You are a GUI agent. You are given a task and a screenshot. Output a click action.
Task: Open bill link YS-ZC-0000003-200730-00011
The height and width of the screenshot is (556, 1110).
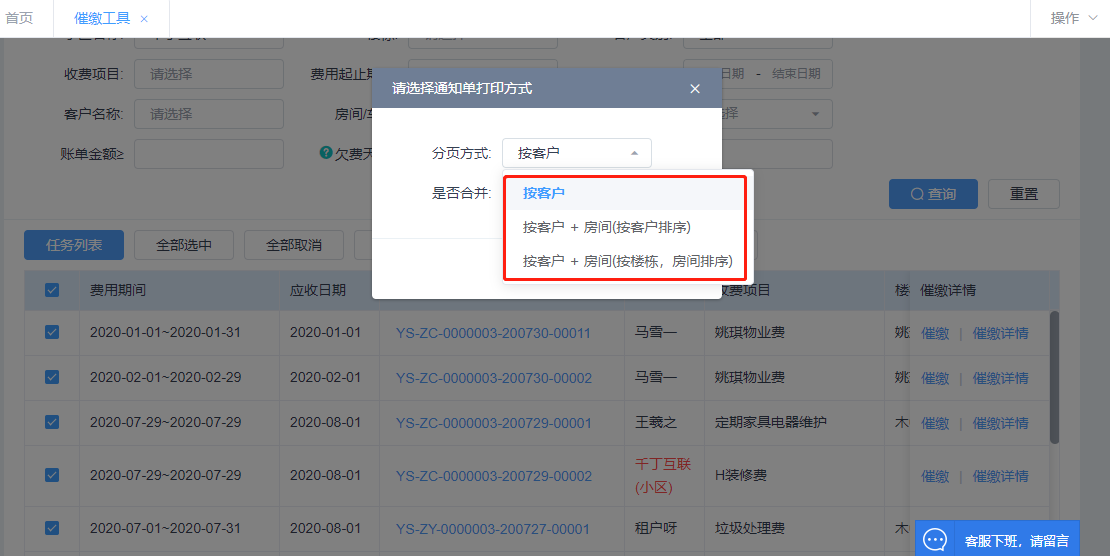(x=493, y=333)
